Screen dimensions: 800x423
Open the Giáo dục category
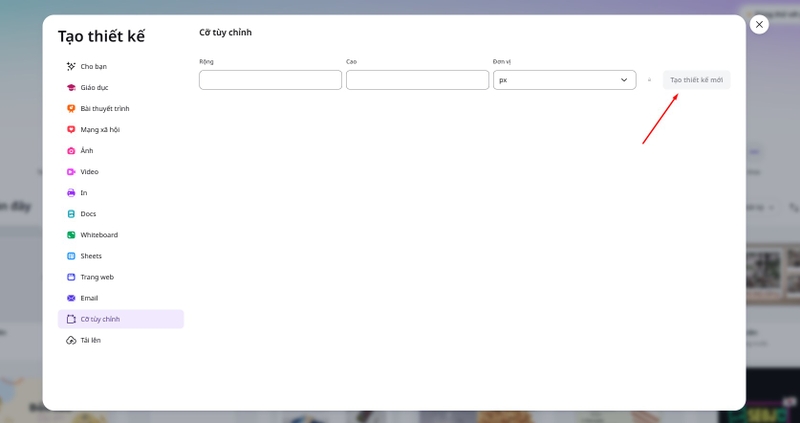click(120, 87)
